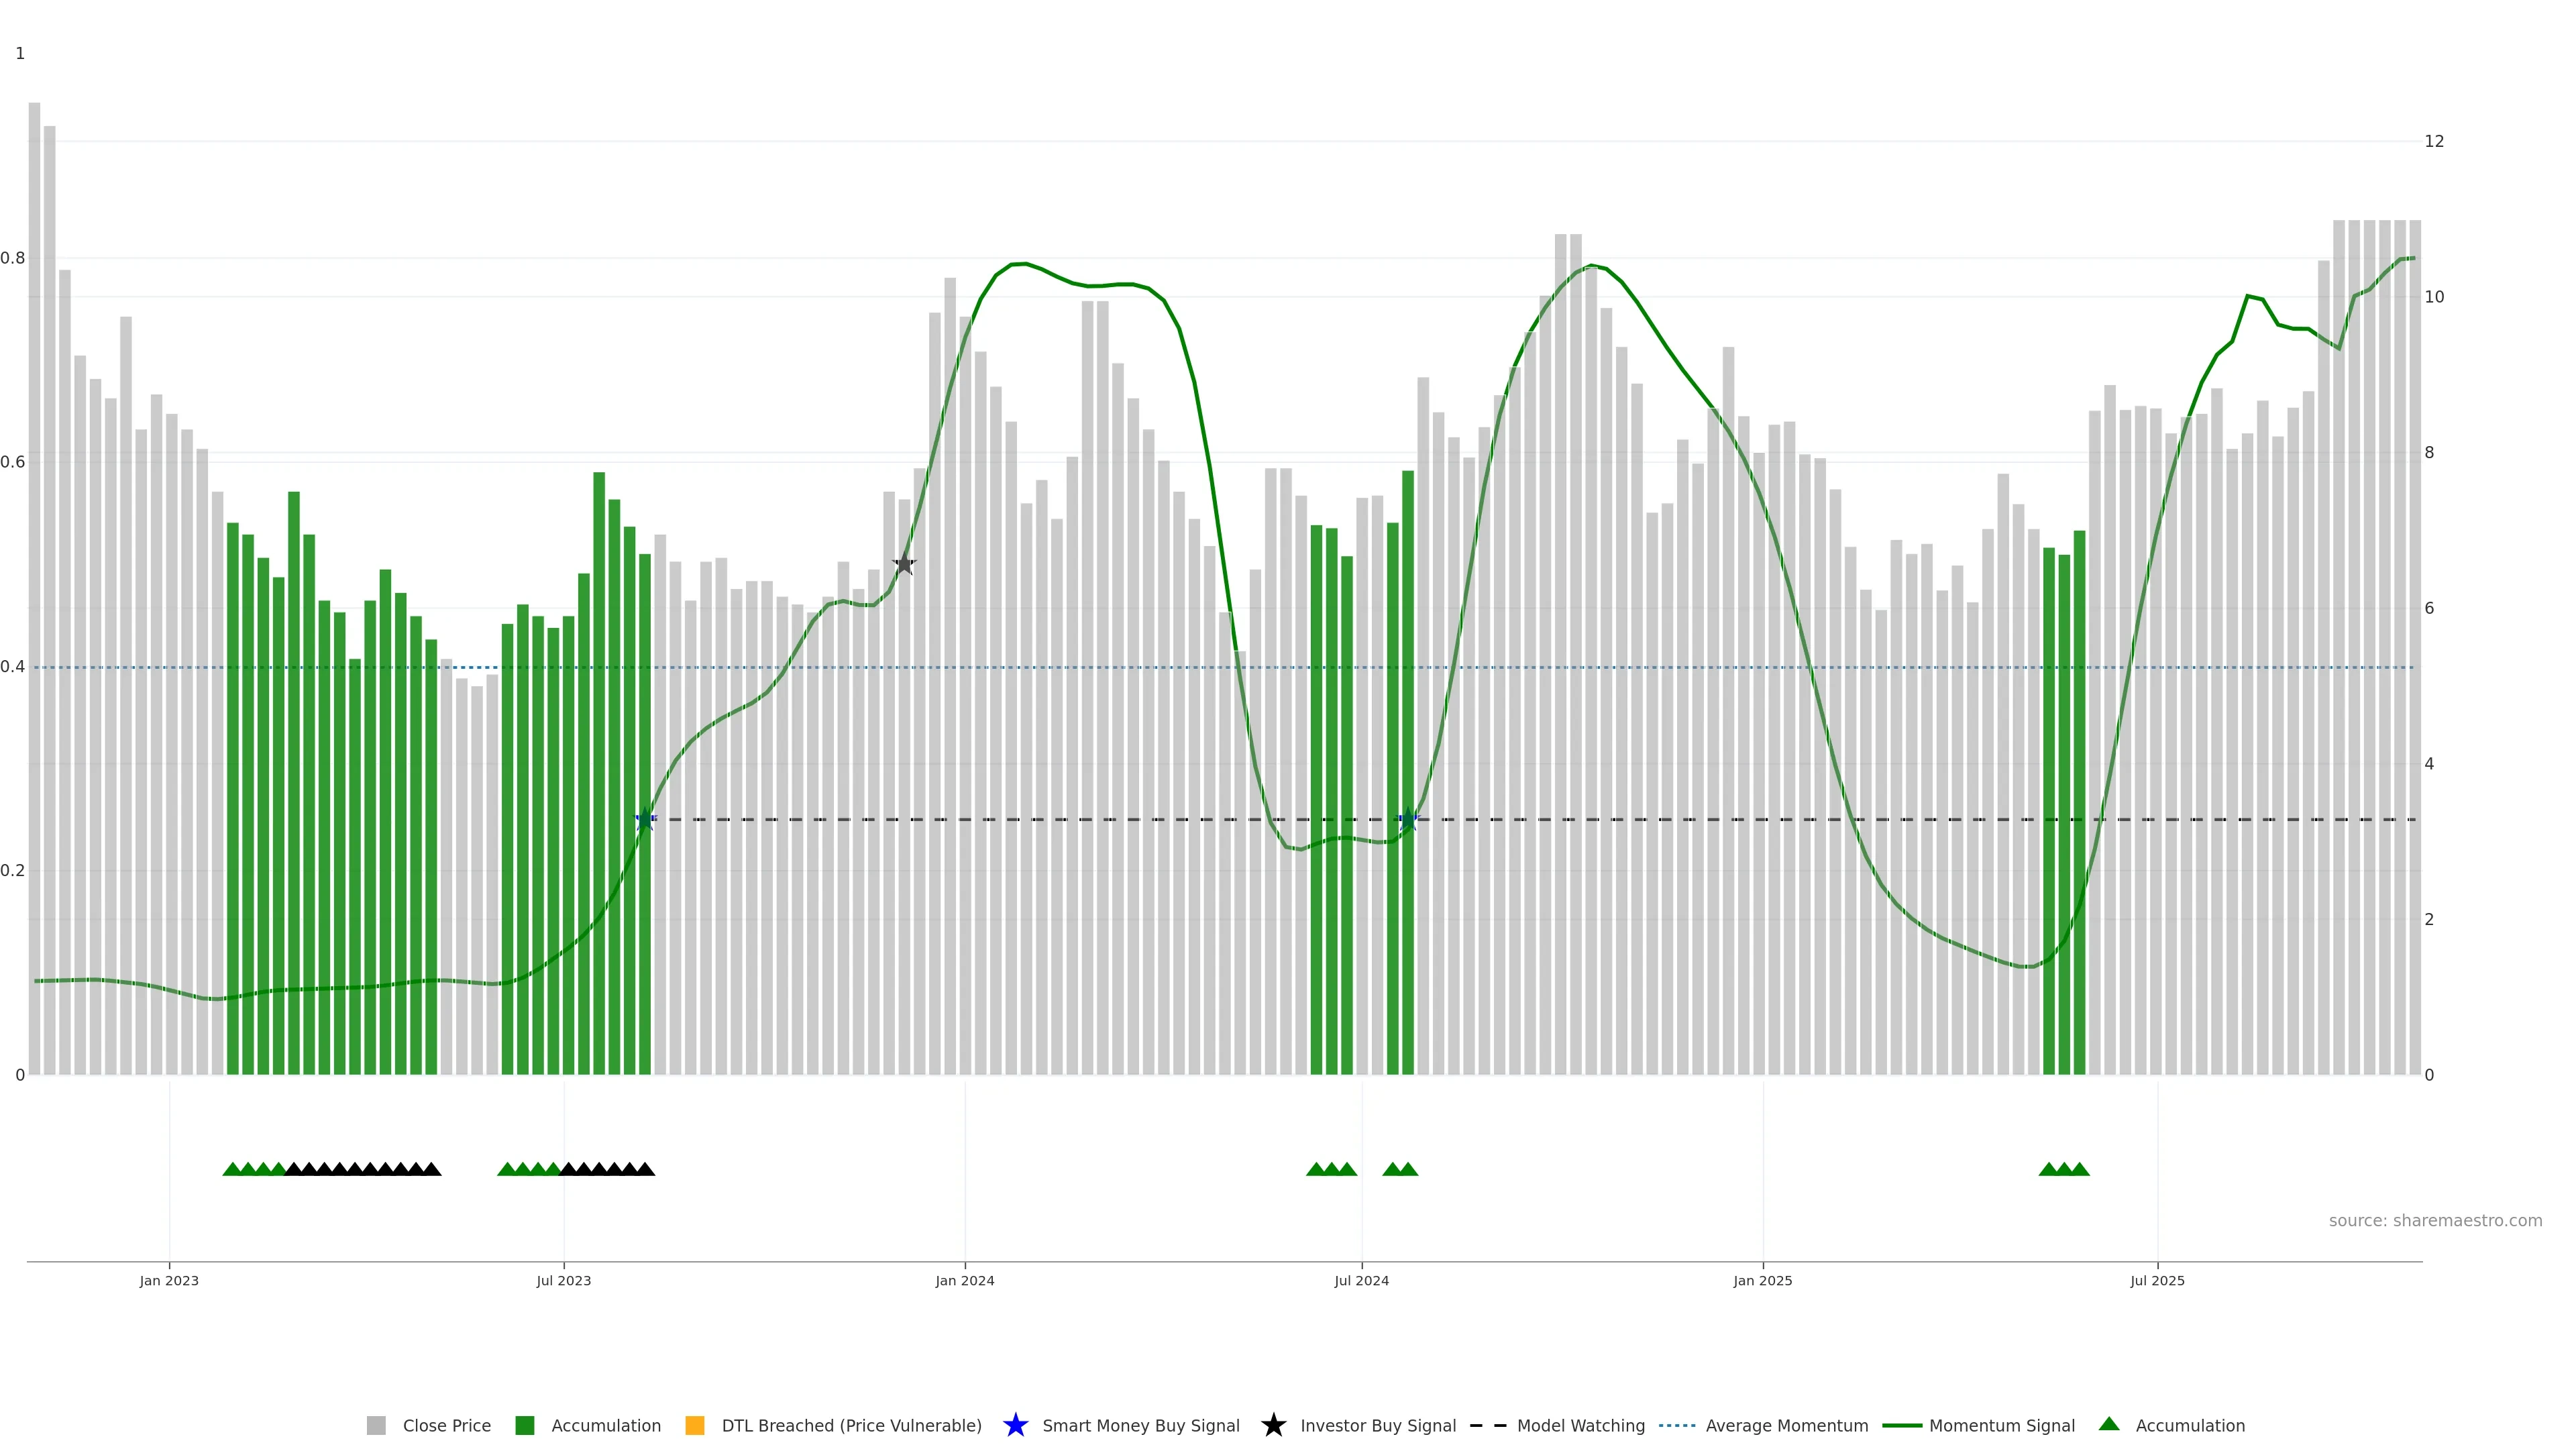The width and height of the screenshot is (2576, 1449).
Task: Click the blue star marker near Aug 2023
Action: click(x=646, y=820)
